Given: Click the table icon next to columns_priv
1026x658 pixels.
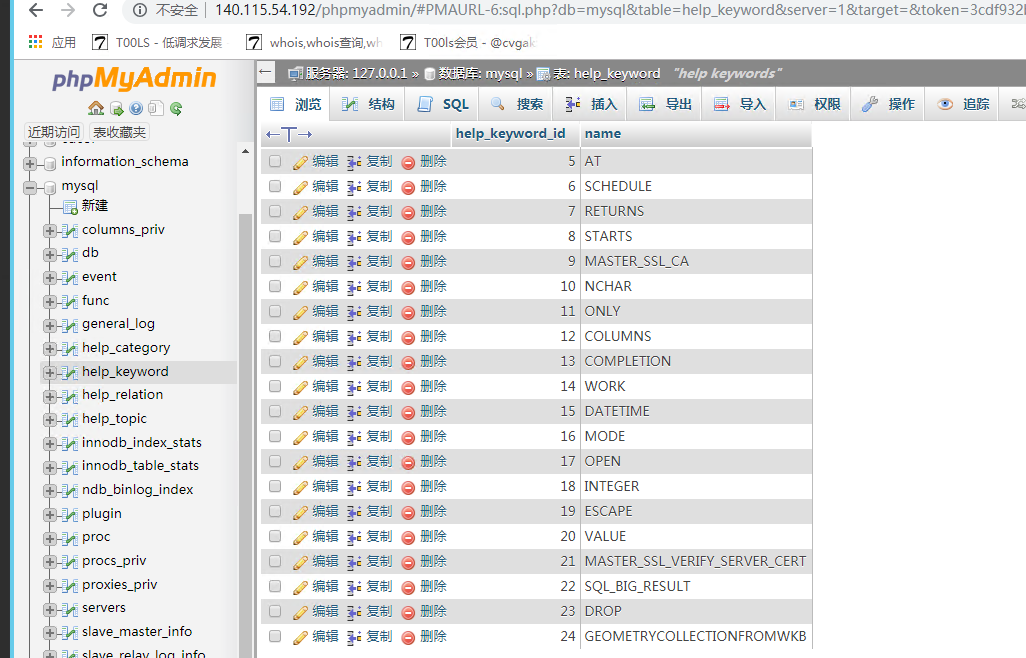Looking at the screenshot, I should click(70, 230).
